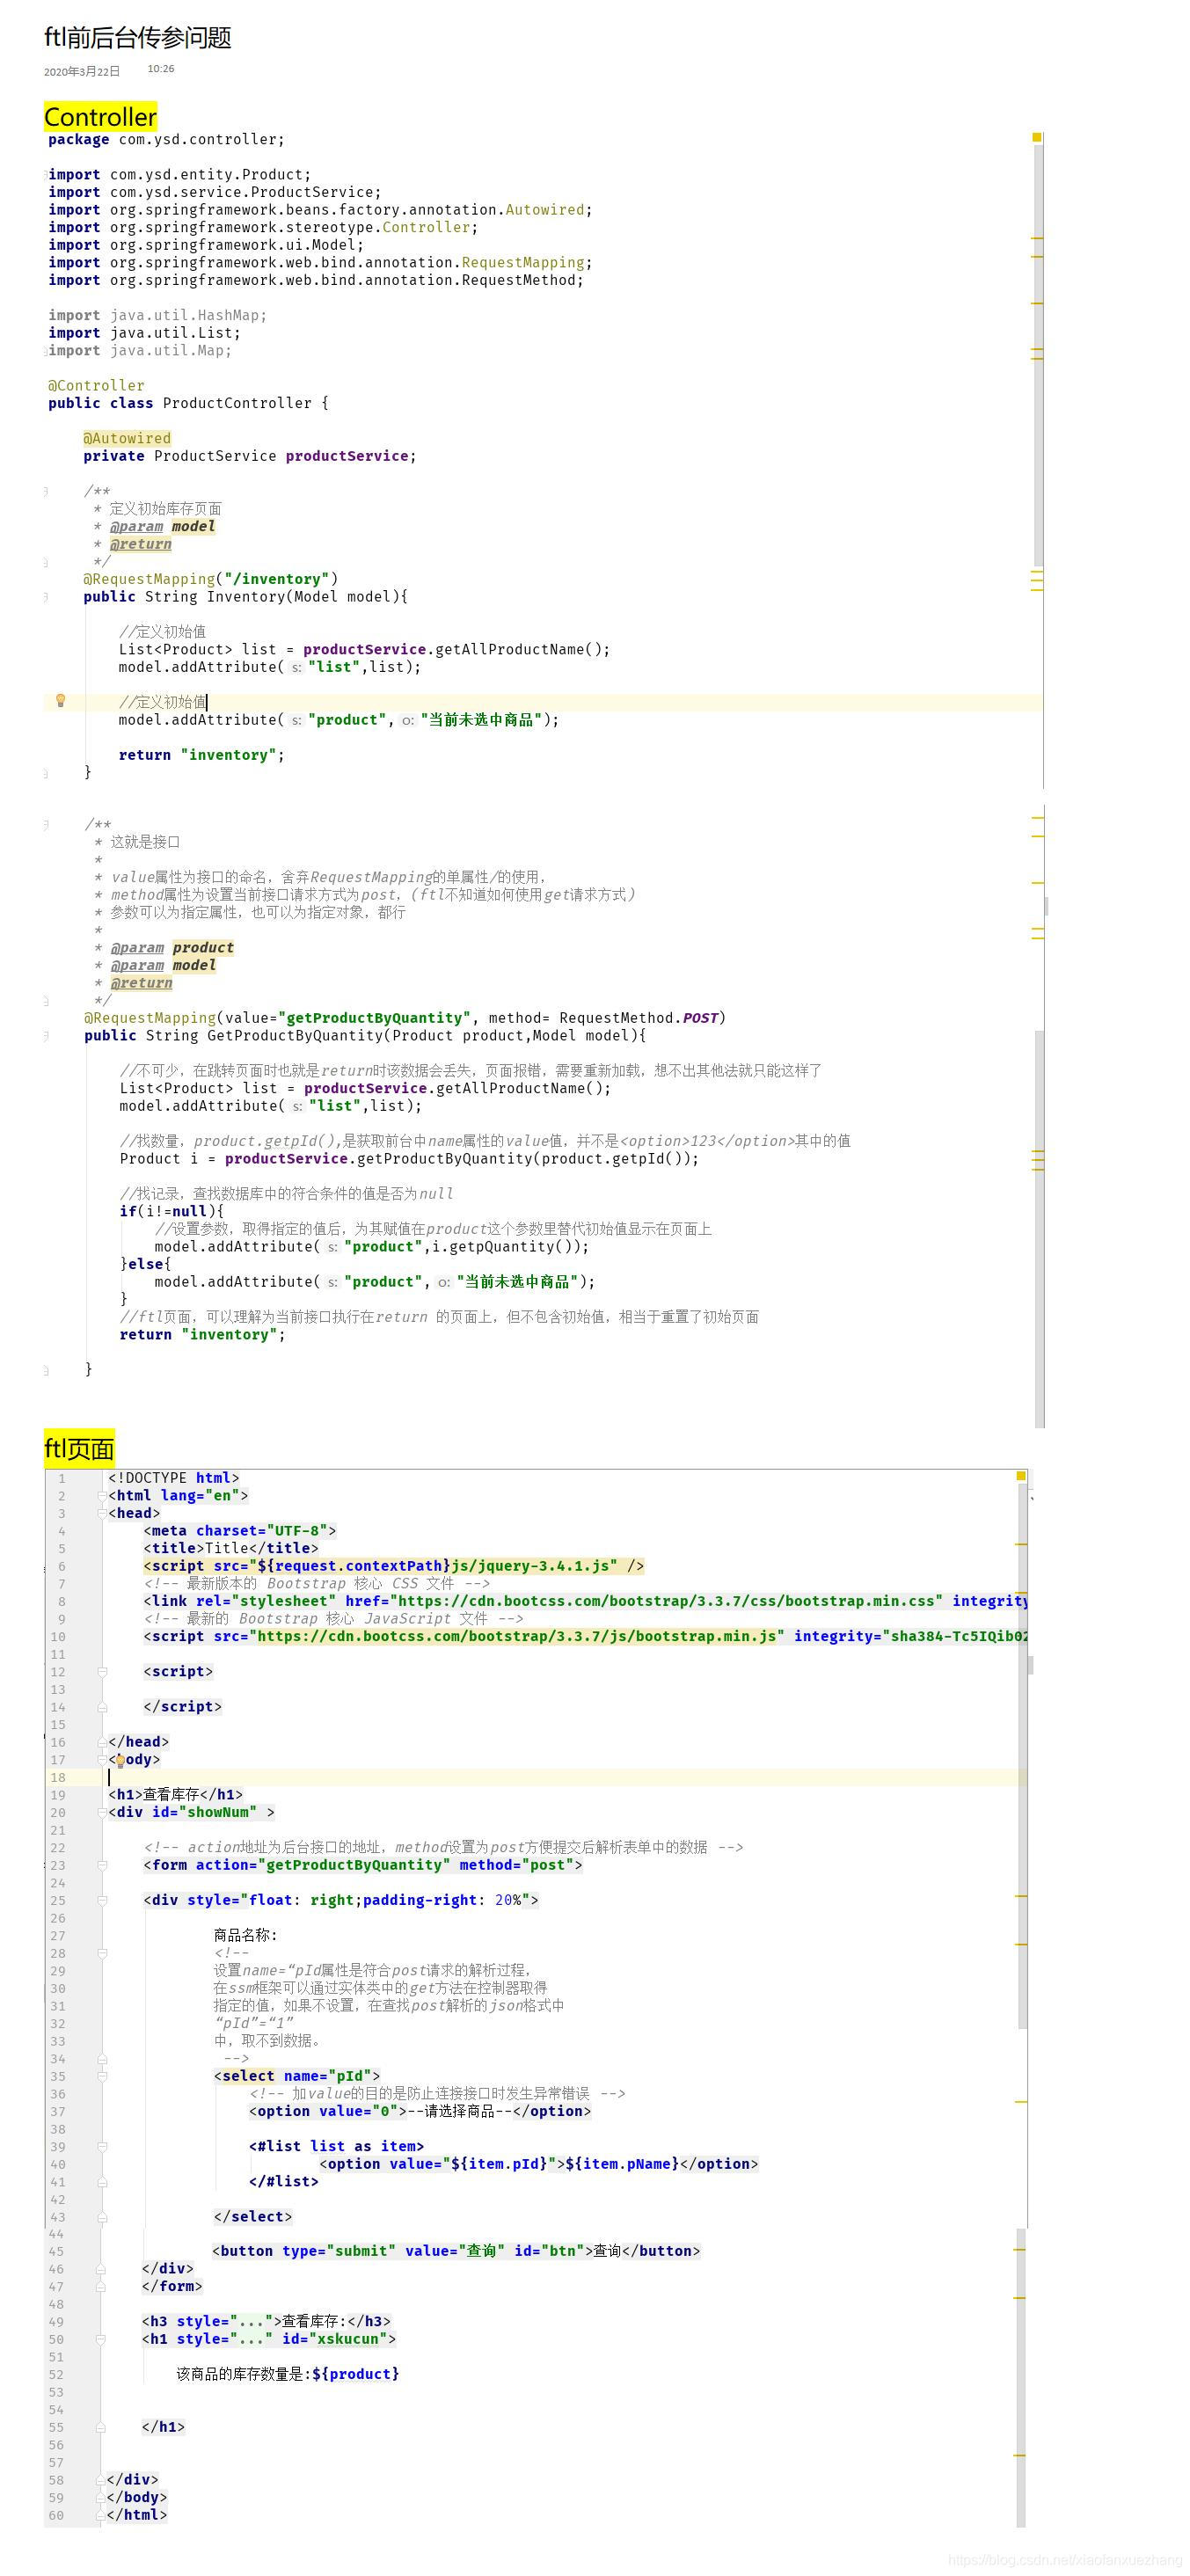The image size is (1190, 2576).
Task: Collapse the <form action> fold marker at line 23
Action: point(102,1865)
